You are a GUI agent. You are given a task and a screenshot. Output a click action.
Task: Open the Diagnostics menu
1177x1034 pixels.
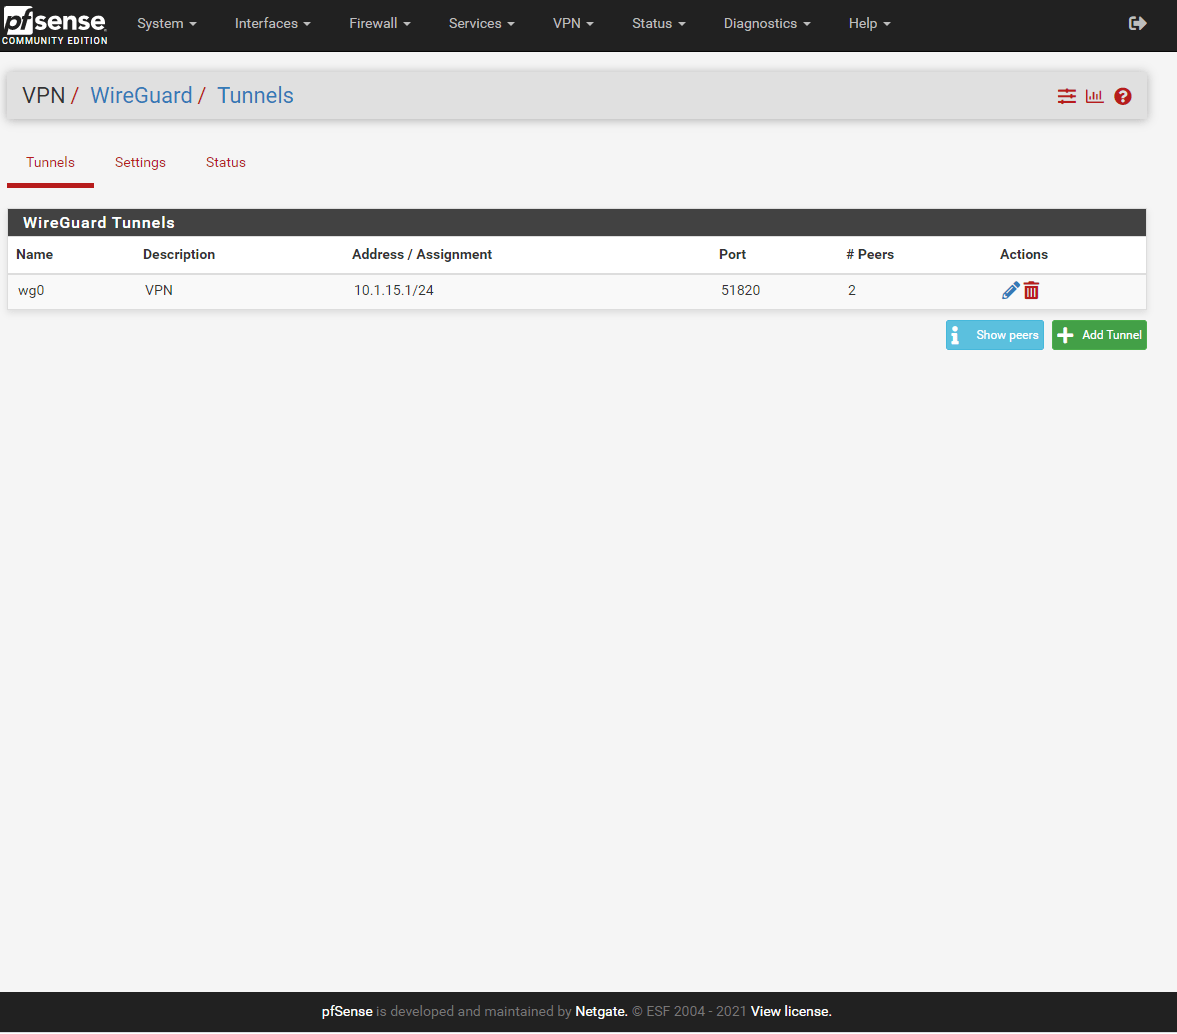(767, 23)
